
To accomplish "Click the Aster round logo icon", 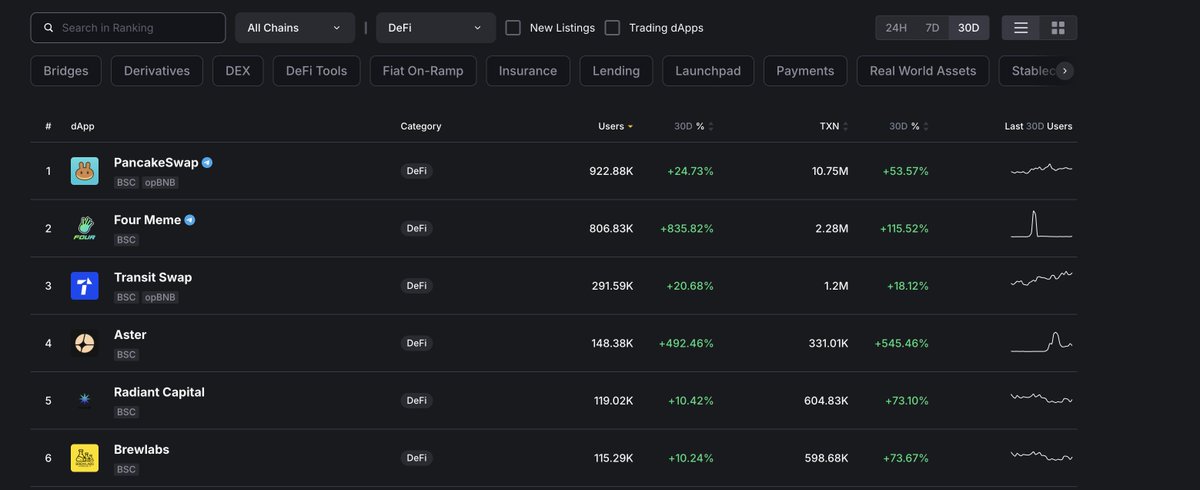I will [x=84, y=343].
